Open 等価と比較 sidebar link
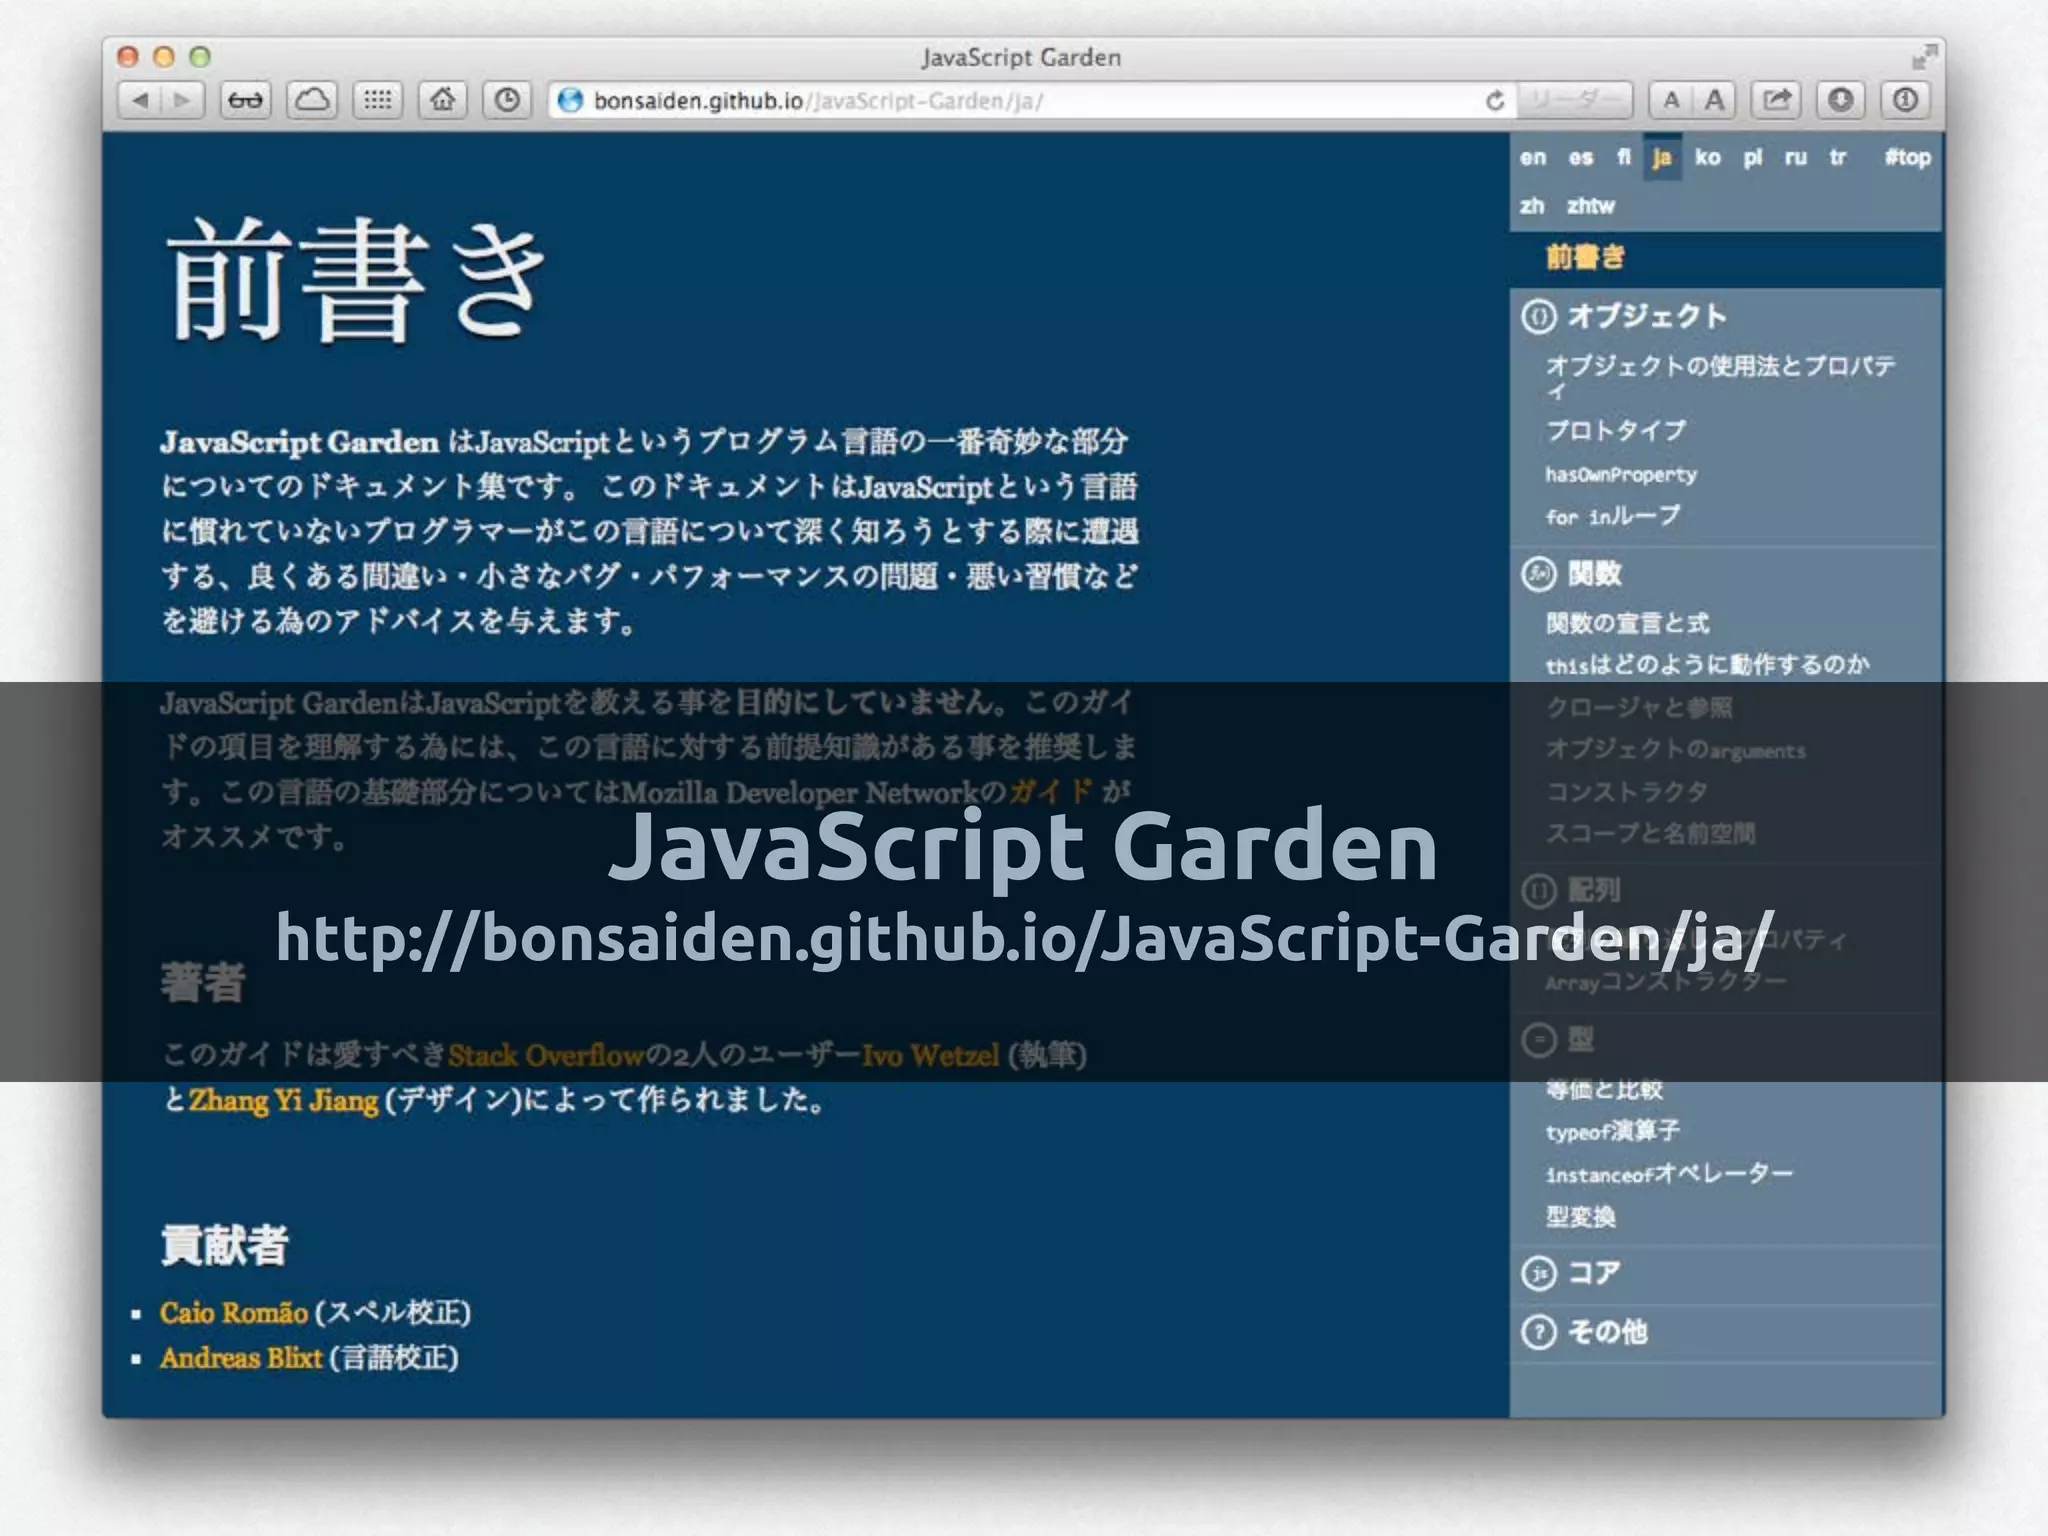The image size is (2048, 1536). point(1604,1090)
